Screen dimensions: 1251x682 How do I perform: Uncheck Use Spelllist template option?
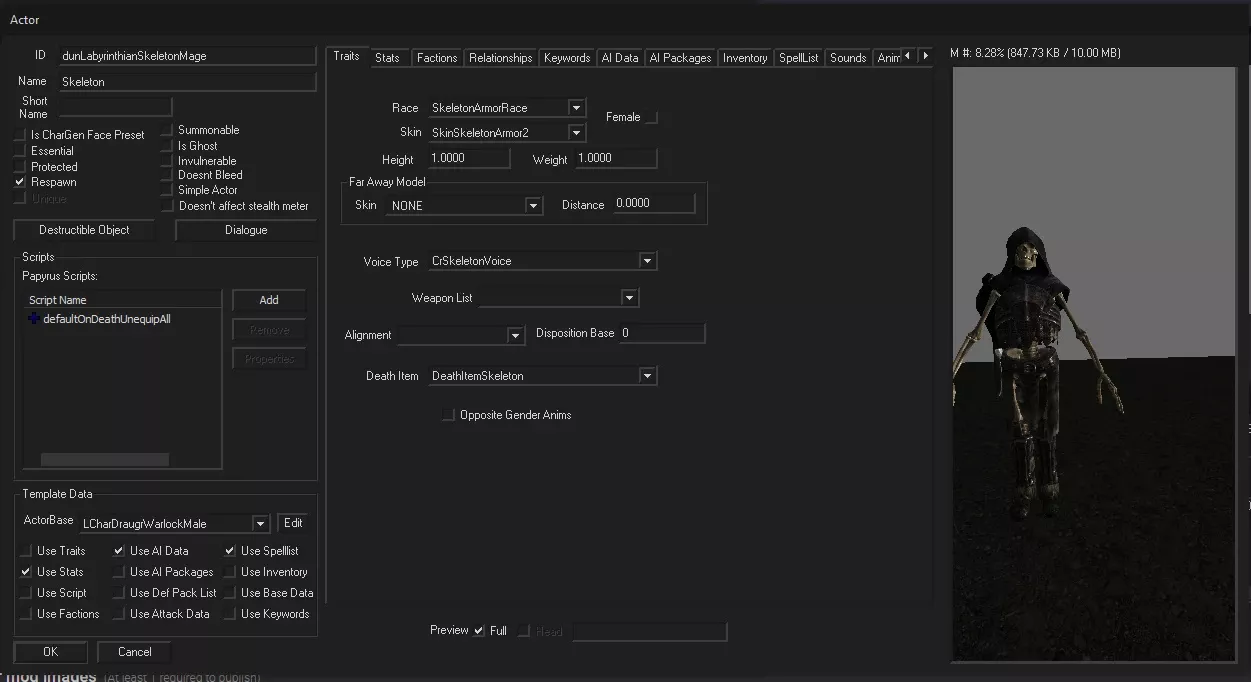click(230, 551)
